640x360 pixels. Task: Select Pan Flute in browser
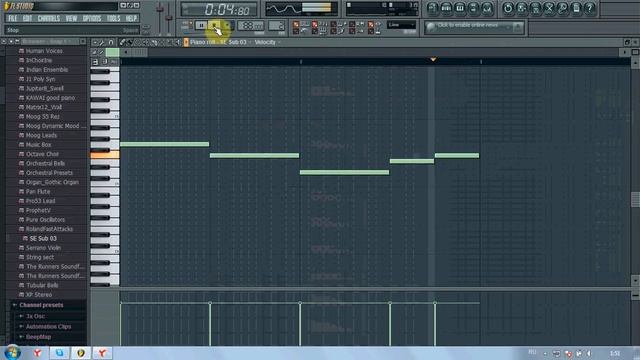point(38,192)
